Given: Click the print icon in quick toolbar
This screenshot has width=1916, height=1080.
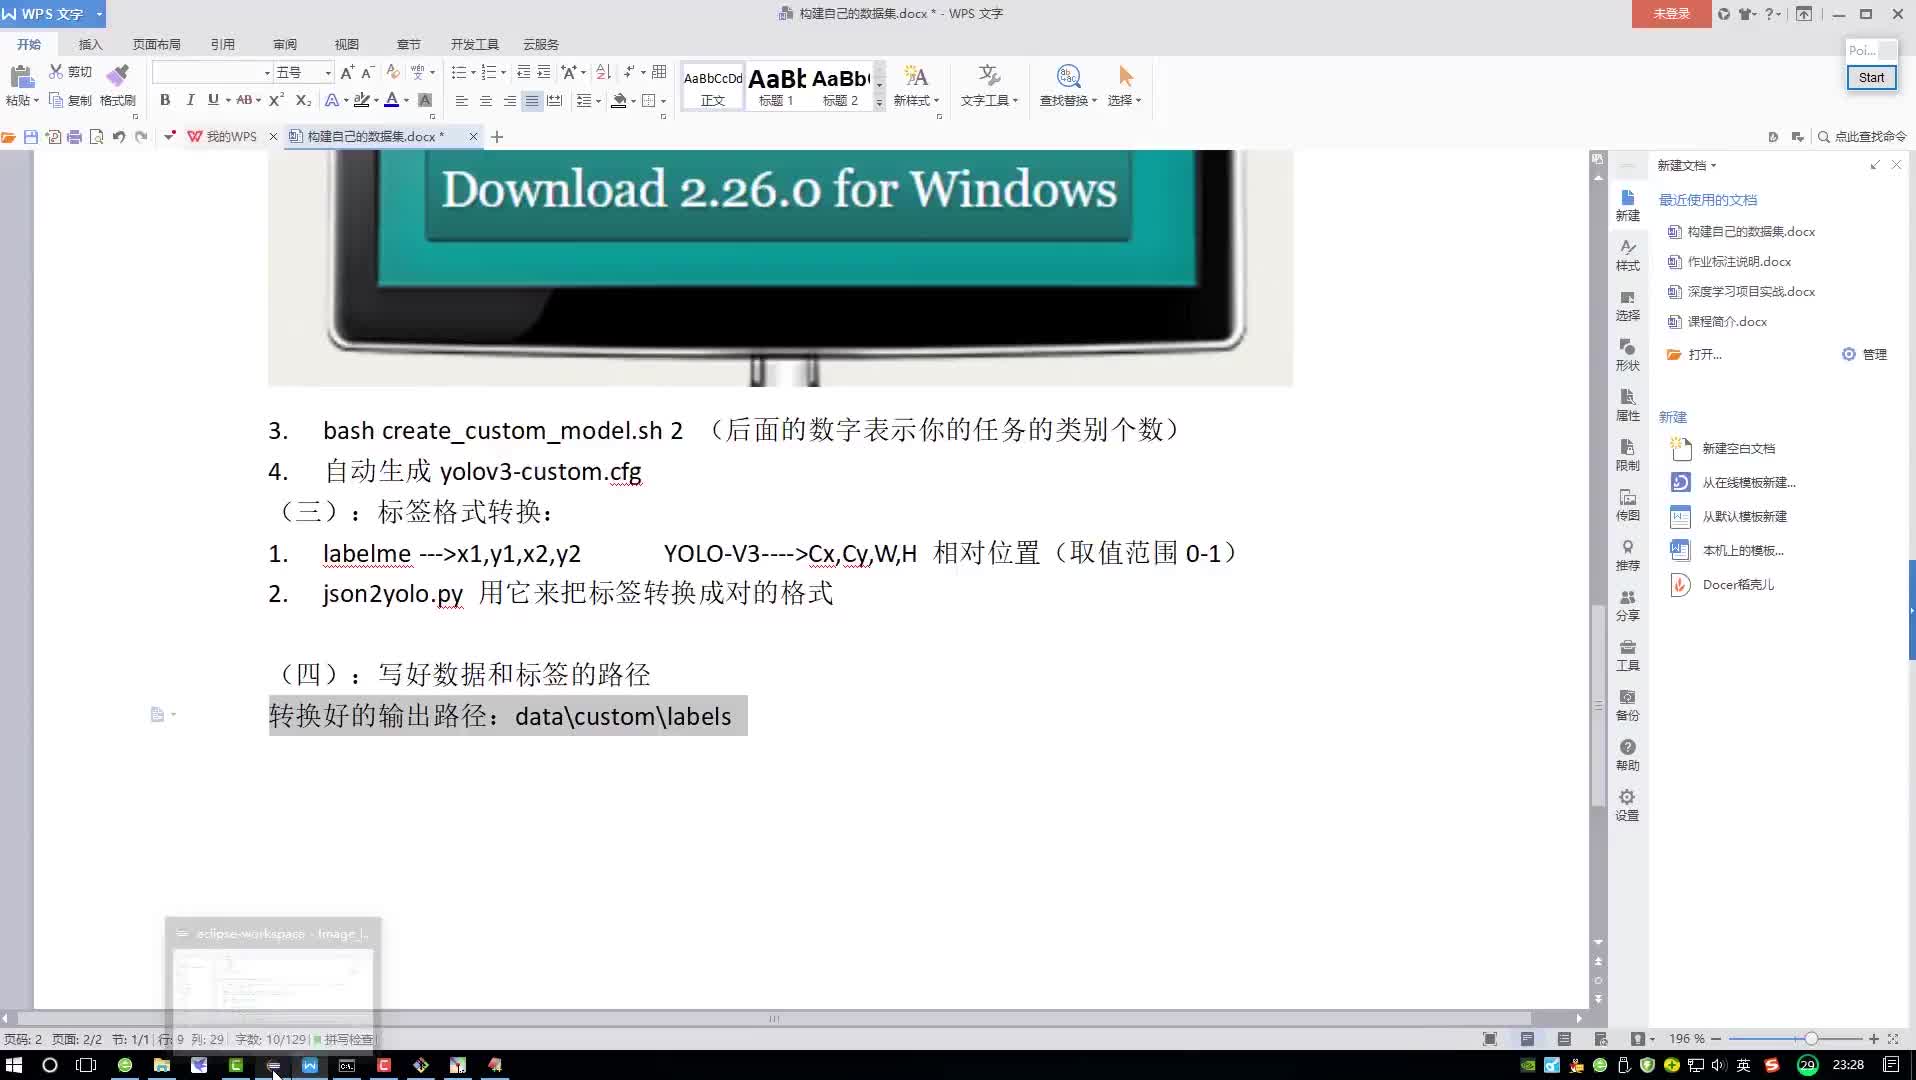Looking at the screenshot, I should click(x=74, y=137).
